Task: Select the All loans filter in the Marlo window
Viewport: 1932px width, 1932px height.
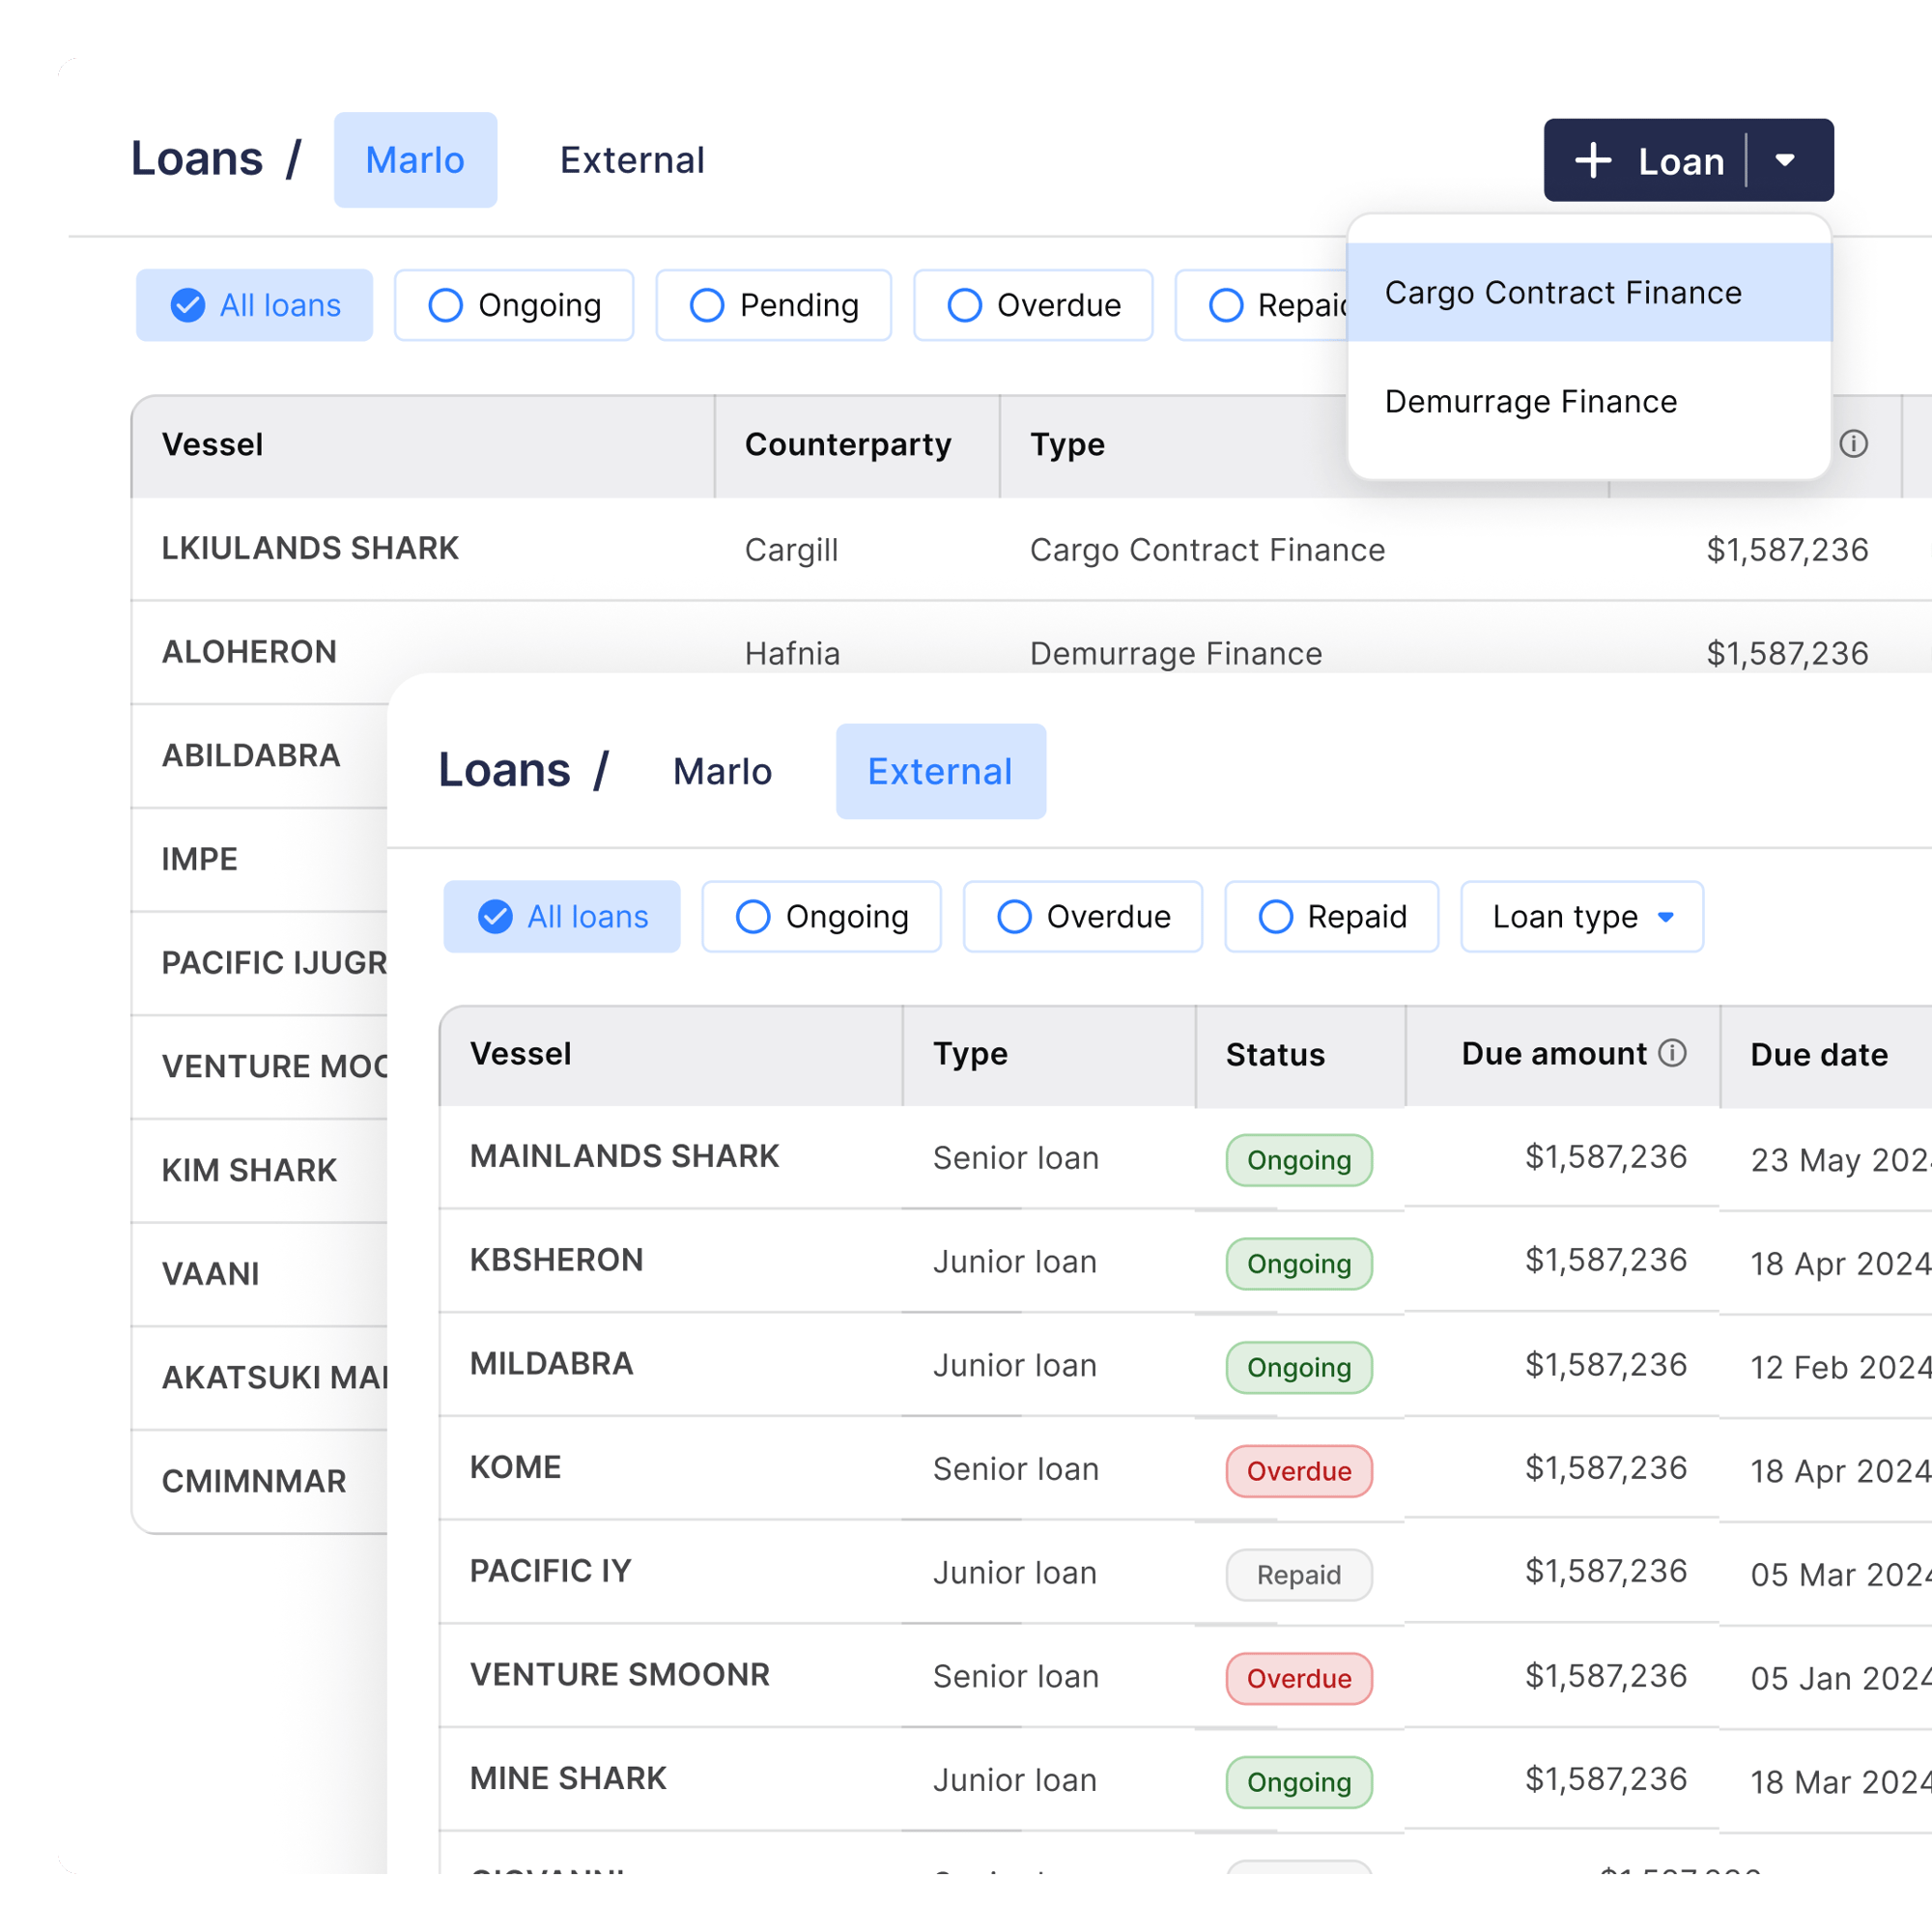Action: coord(254,305)
